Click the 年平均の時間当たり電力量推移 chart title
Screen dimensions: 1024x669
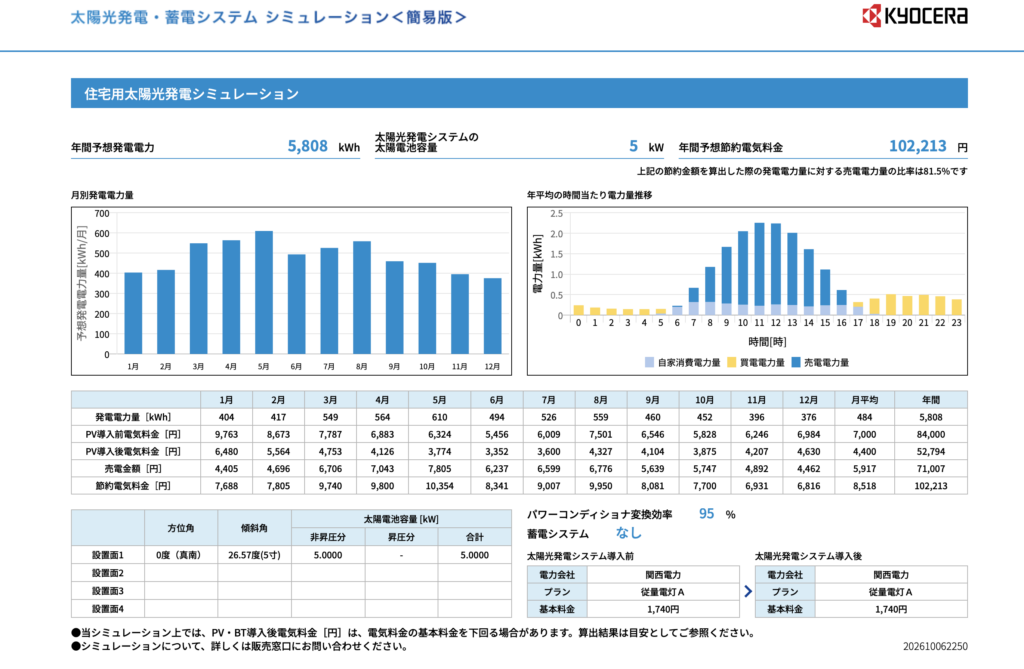coord(590,195)
